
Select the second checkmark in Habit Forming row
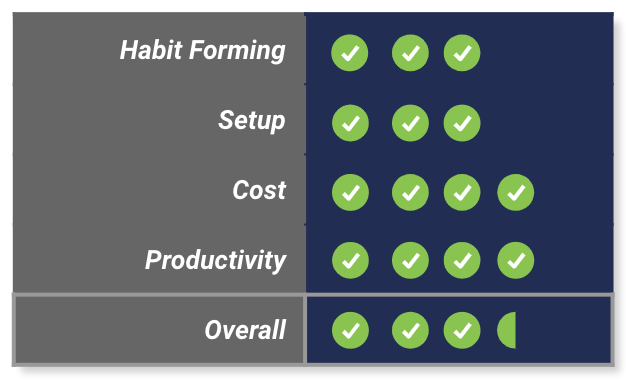410,53
